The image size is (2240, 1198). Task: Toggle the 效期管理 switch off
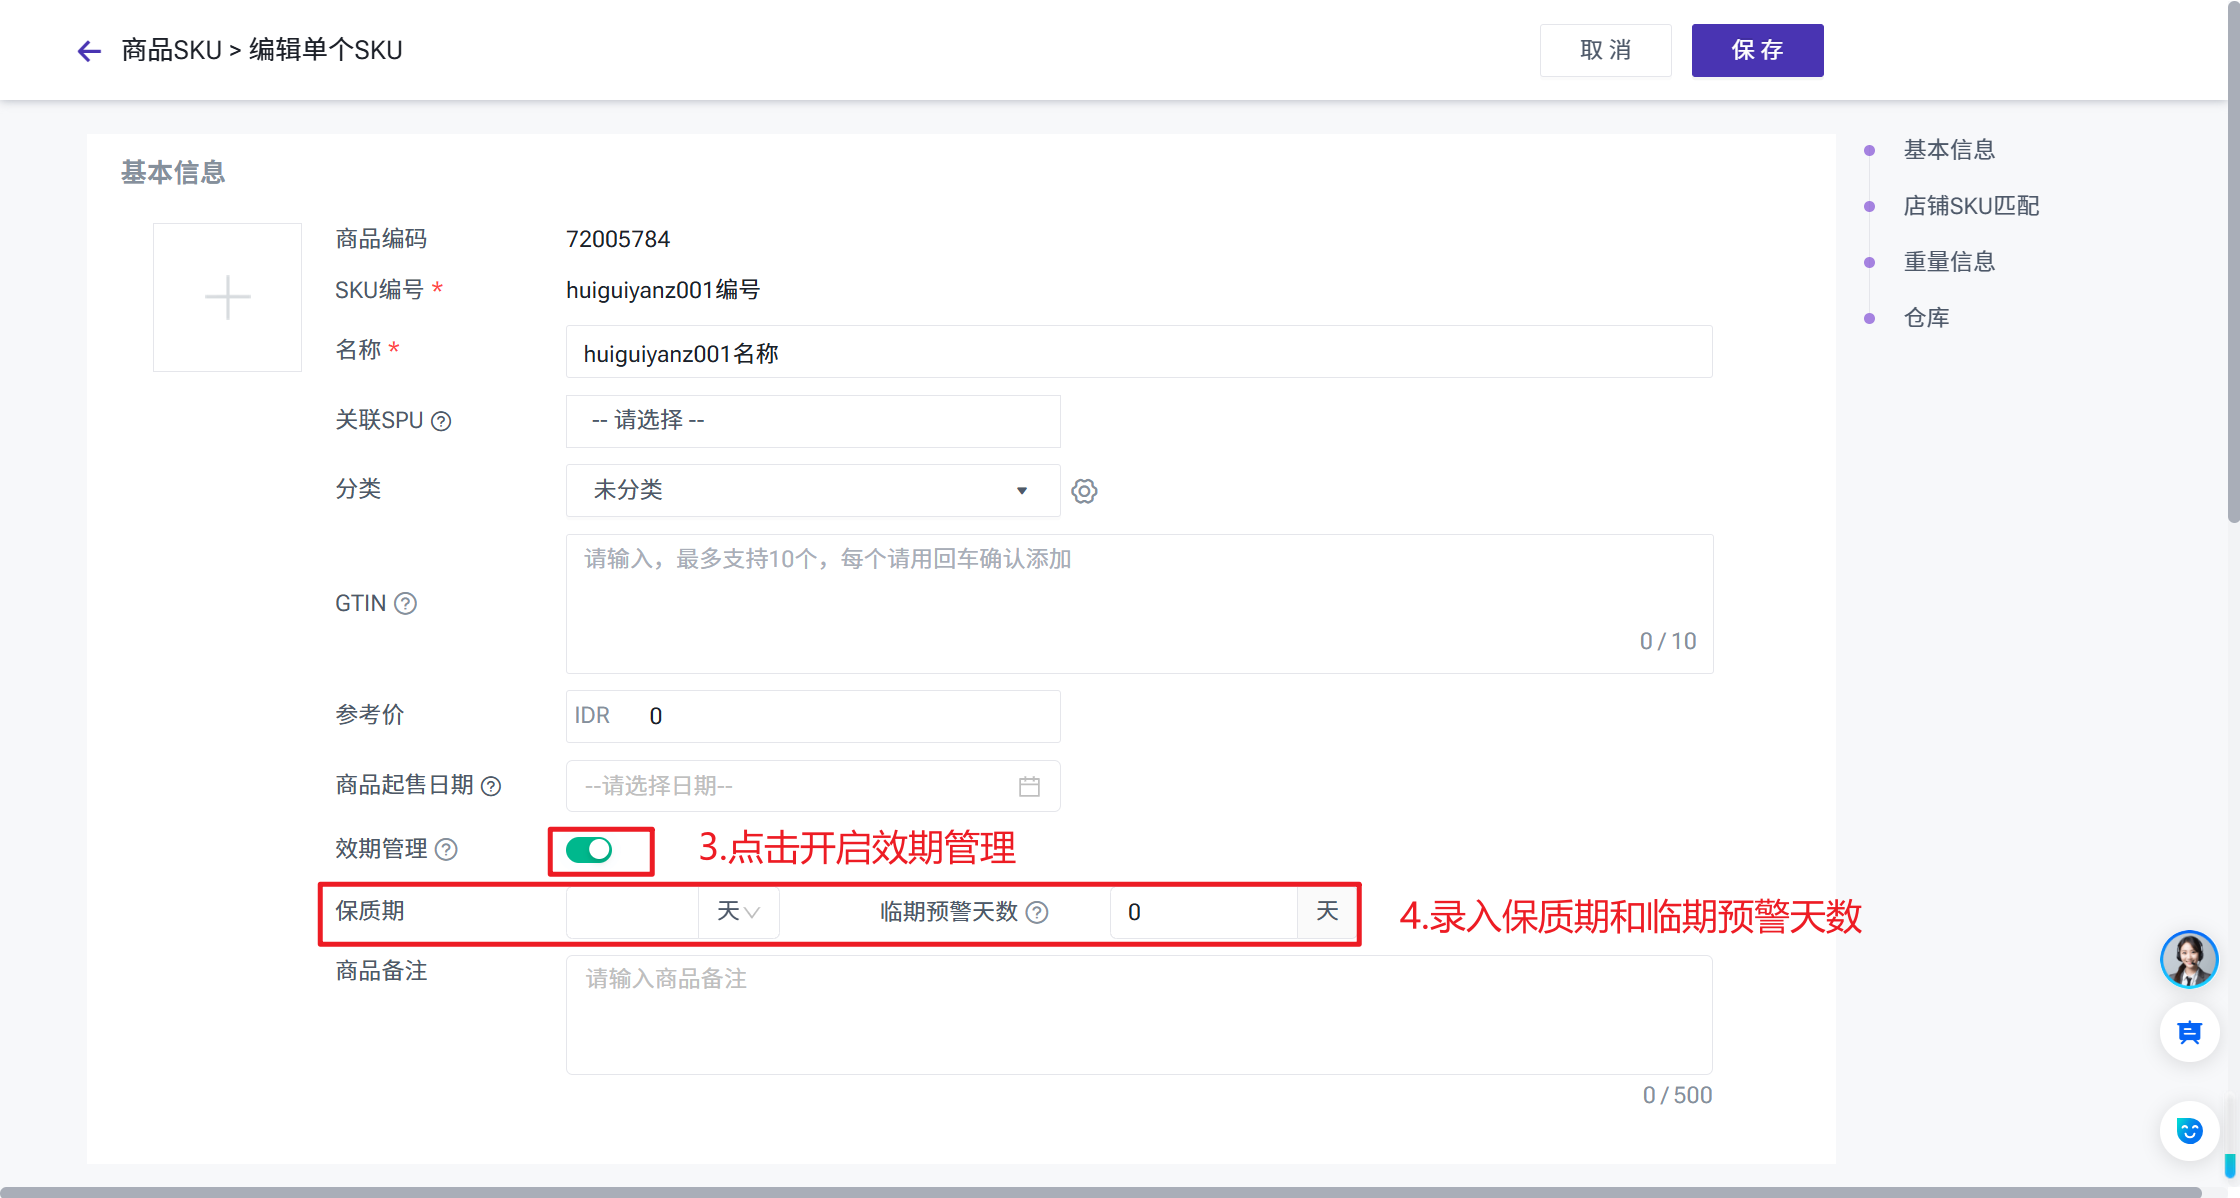coord(589,850)
